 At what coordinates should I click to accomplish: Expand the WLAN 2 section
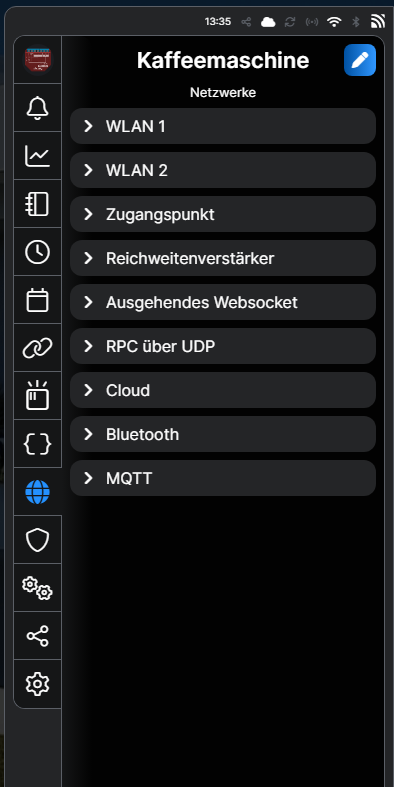pos(223,170)
